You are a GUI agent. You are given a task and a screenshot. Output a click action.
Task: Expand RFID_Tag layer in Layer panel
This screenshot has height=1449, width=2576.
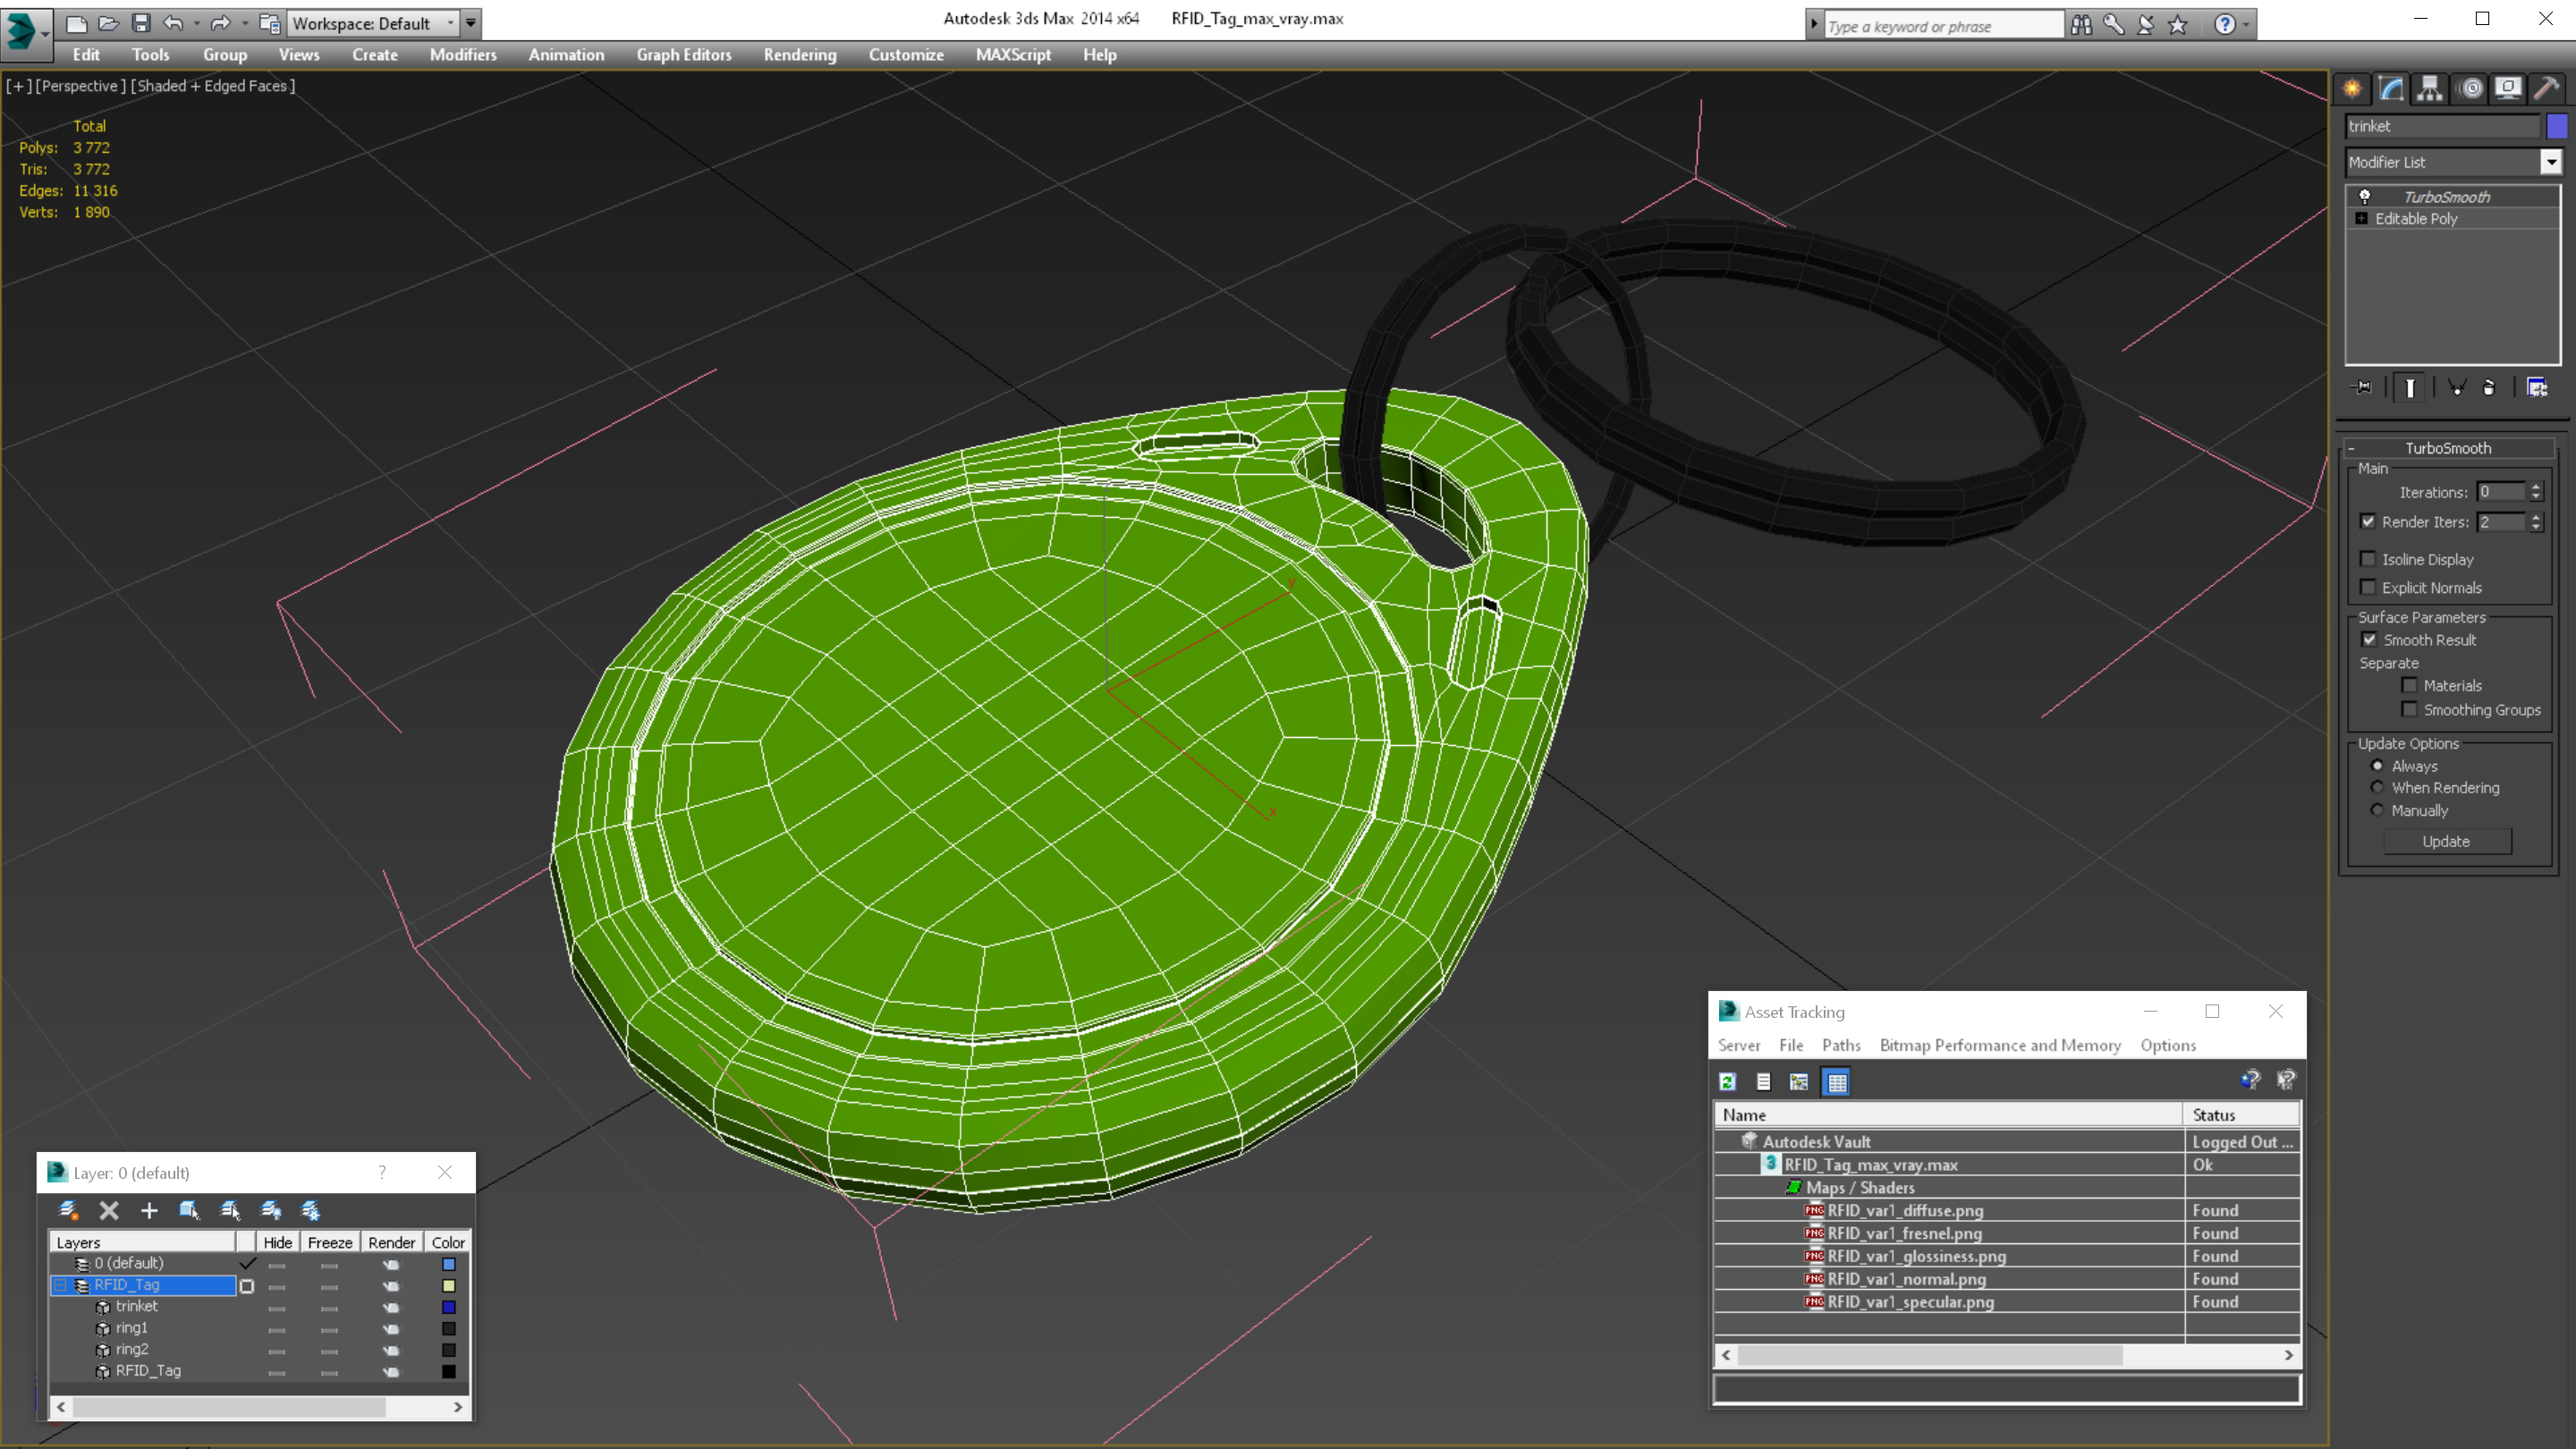tap(58, 1284)
